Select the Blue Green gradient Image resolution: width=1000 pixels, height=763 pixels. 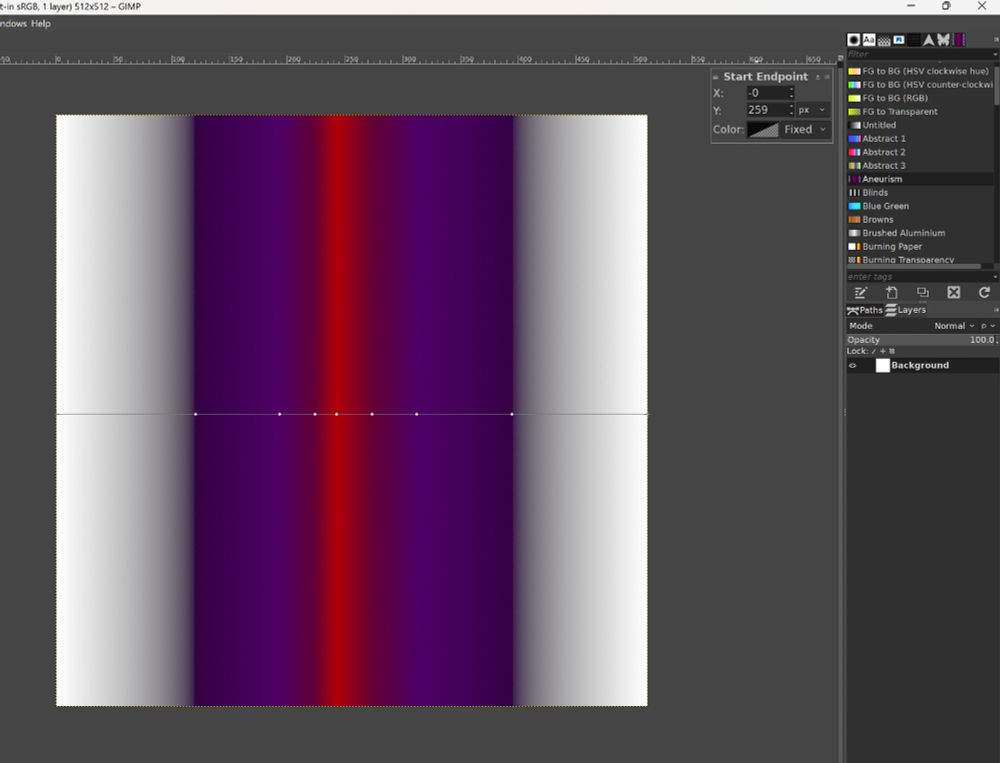(x=919, y=206)
